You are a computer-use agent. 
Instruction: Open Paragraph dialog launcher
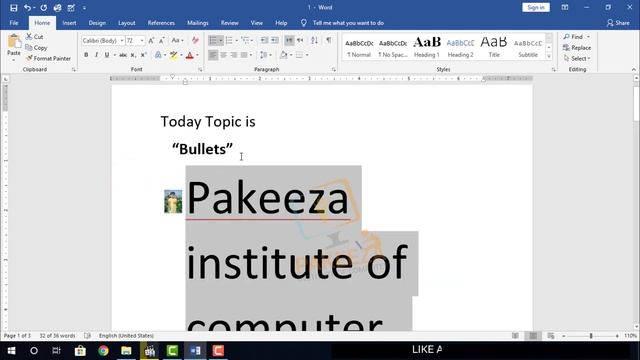(x=333, y=70)
